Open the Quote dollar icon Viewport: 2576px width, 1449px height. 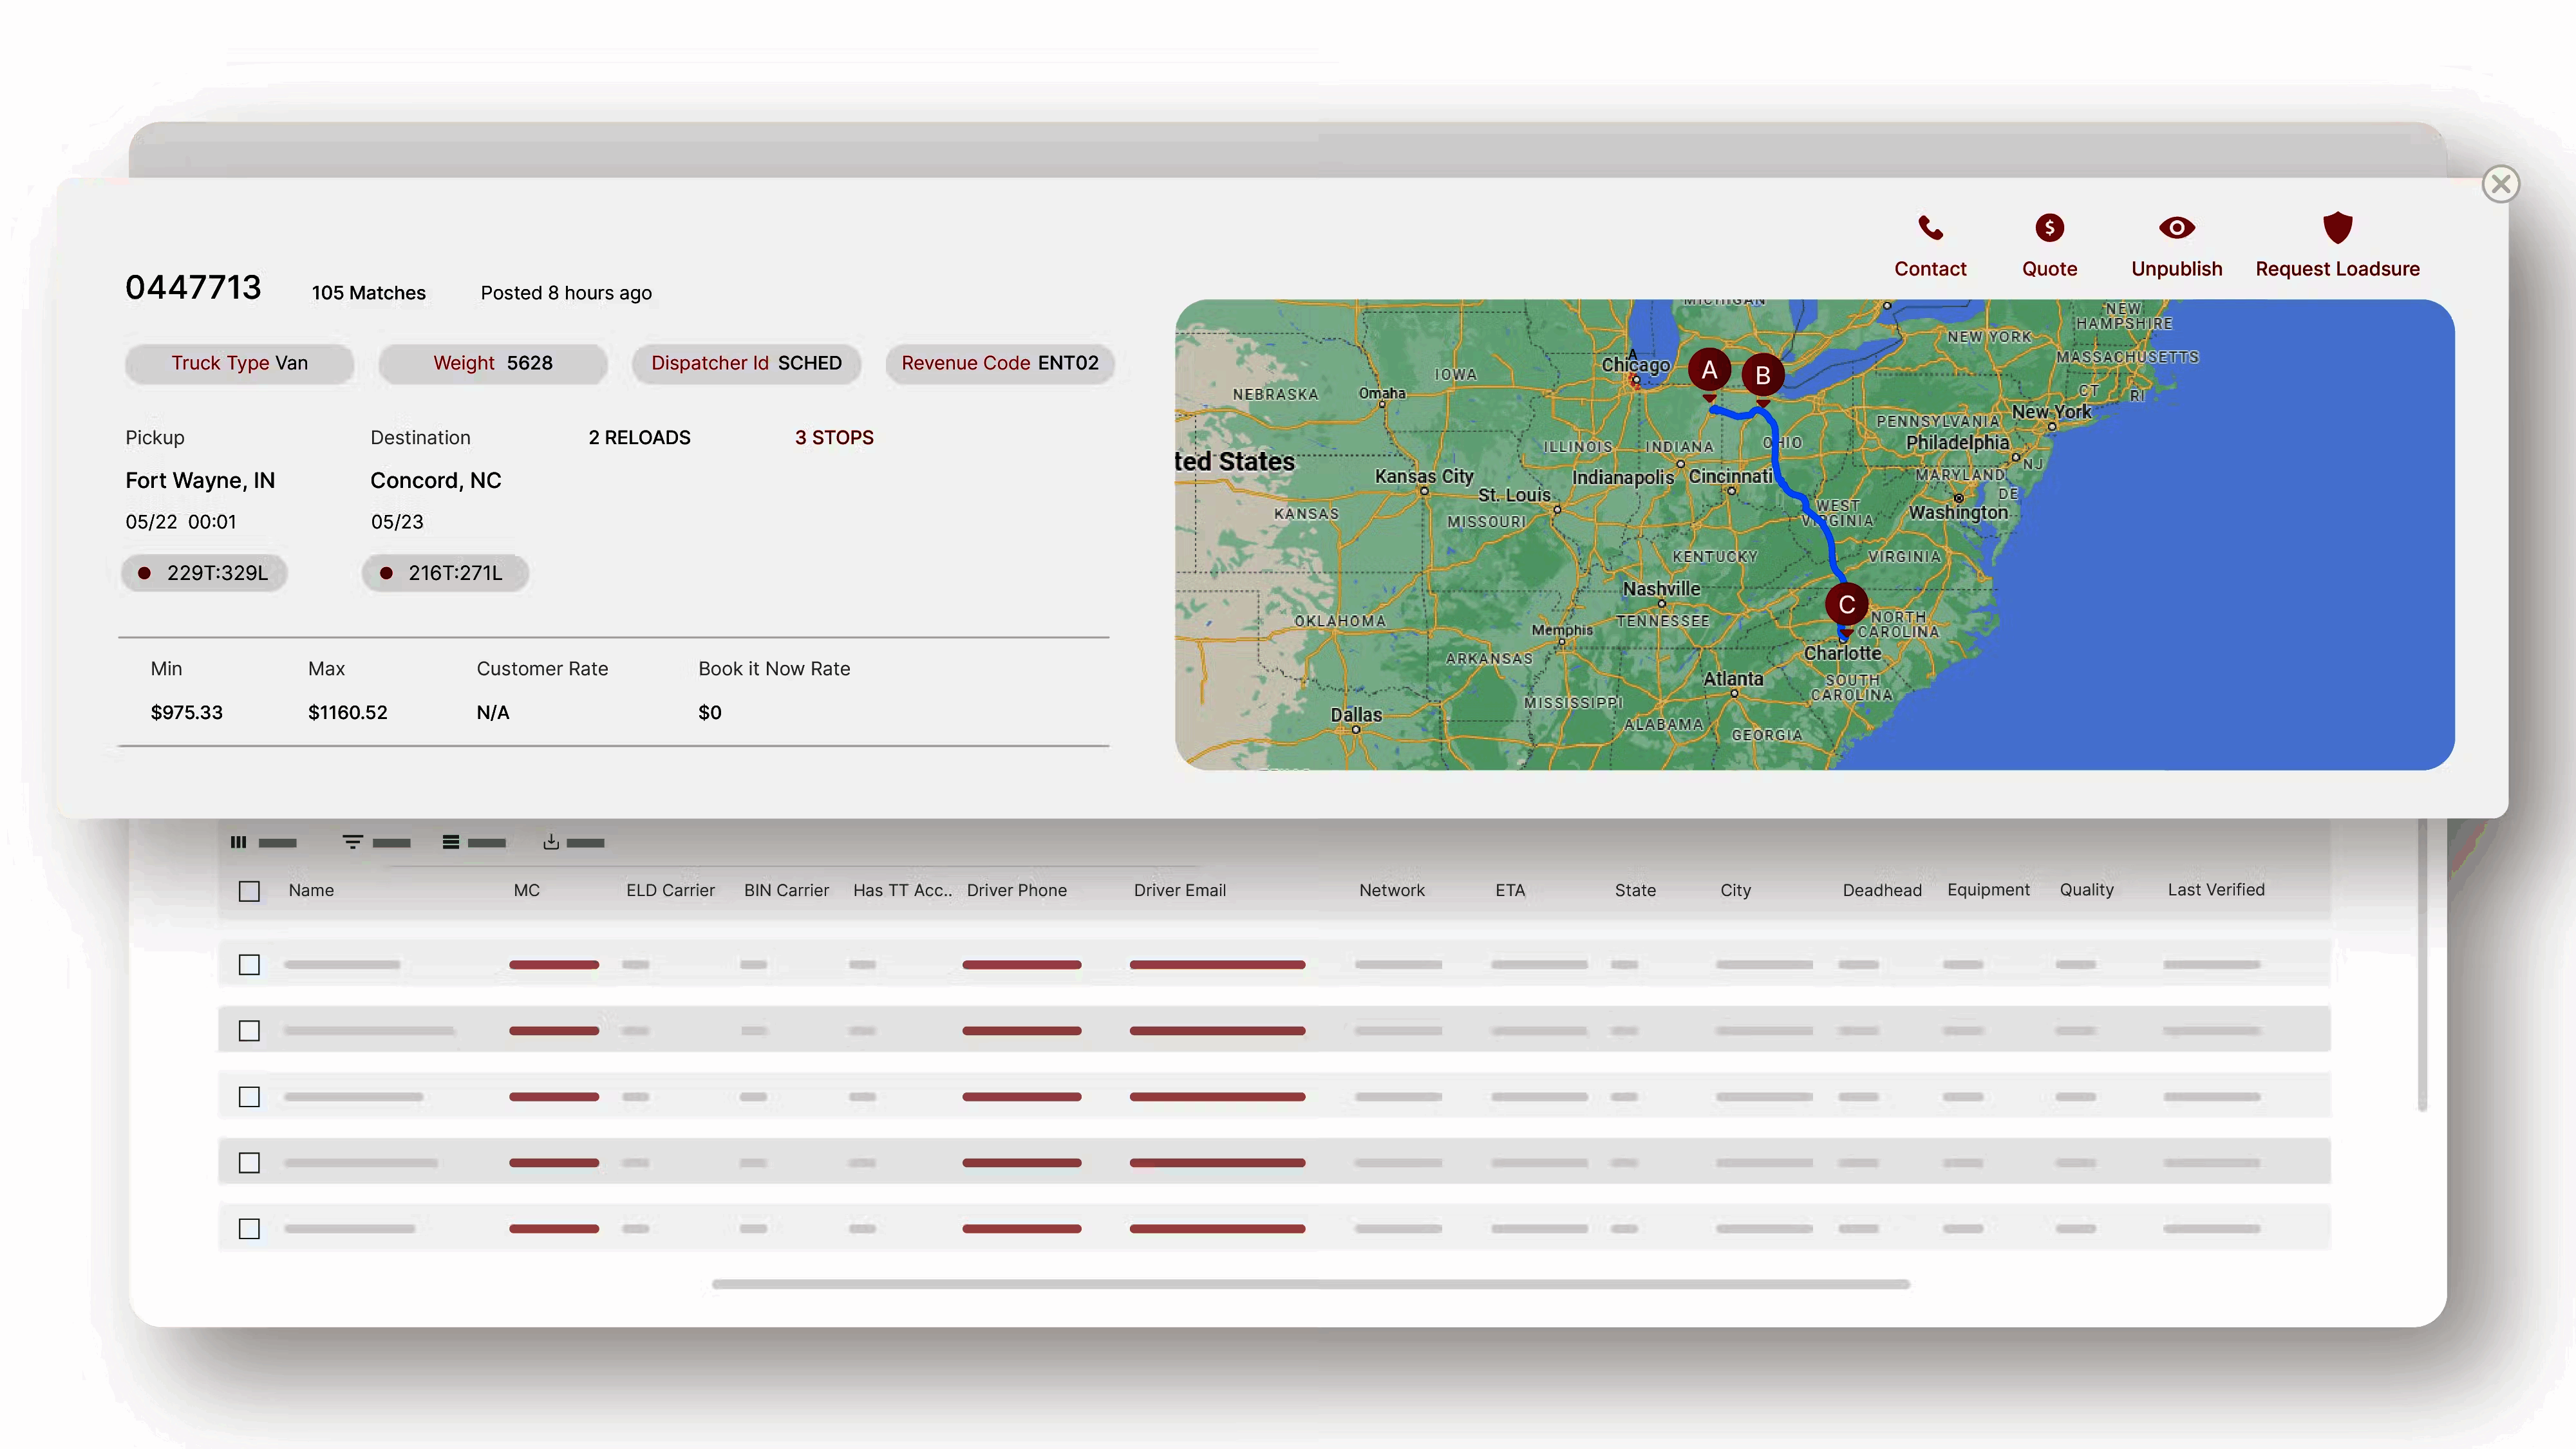coord(2049,229)
